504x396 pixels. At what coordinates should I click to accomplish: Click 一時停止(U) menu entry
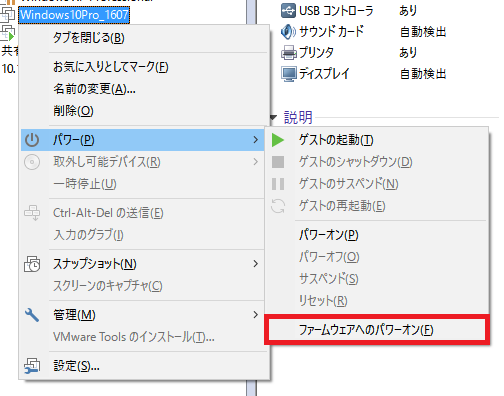click(85, 184)
